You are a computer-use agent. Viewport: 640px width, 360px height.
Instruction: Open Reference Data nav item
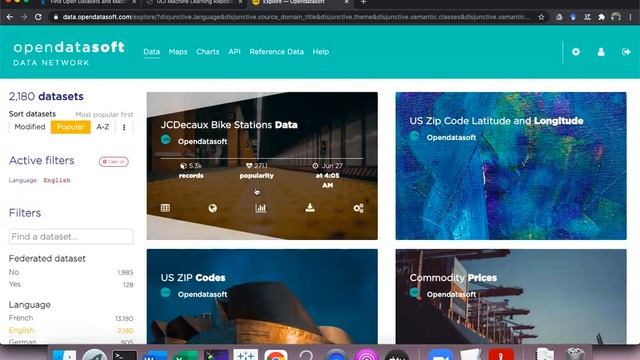[x=276, y=52]
